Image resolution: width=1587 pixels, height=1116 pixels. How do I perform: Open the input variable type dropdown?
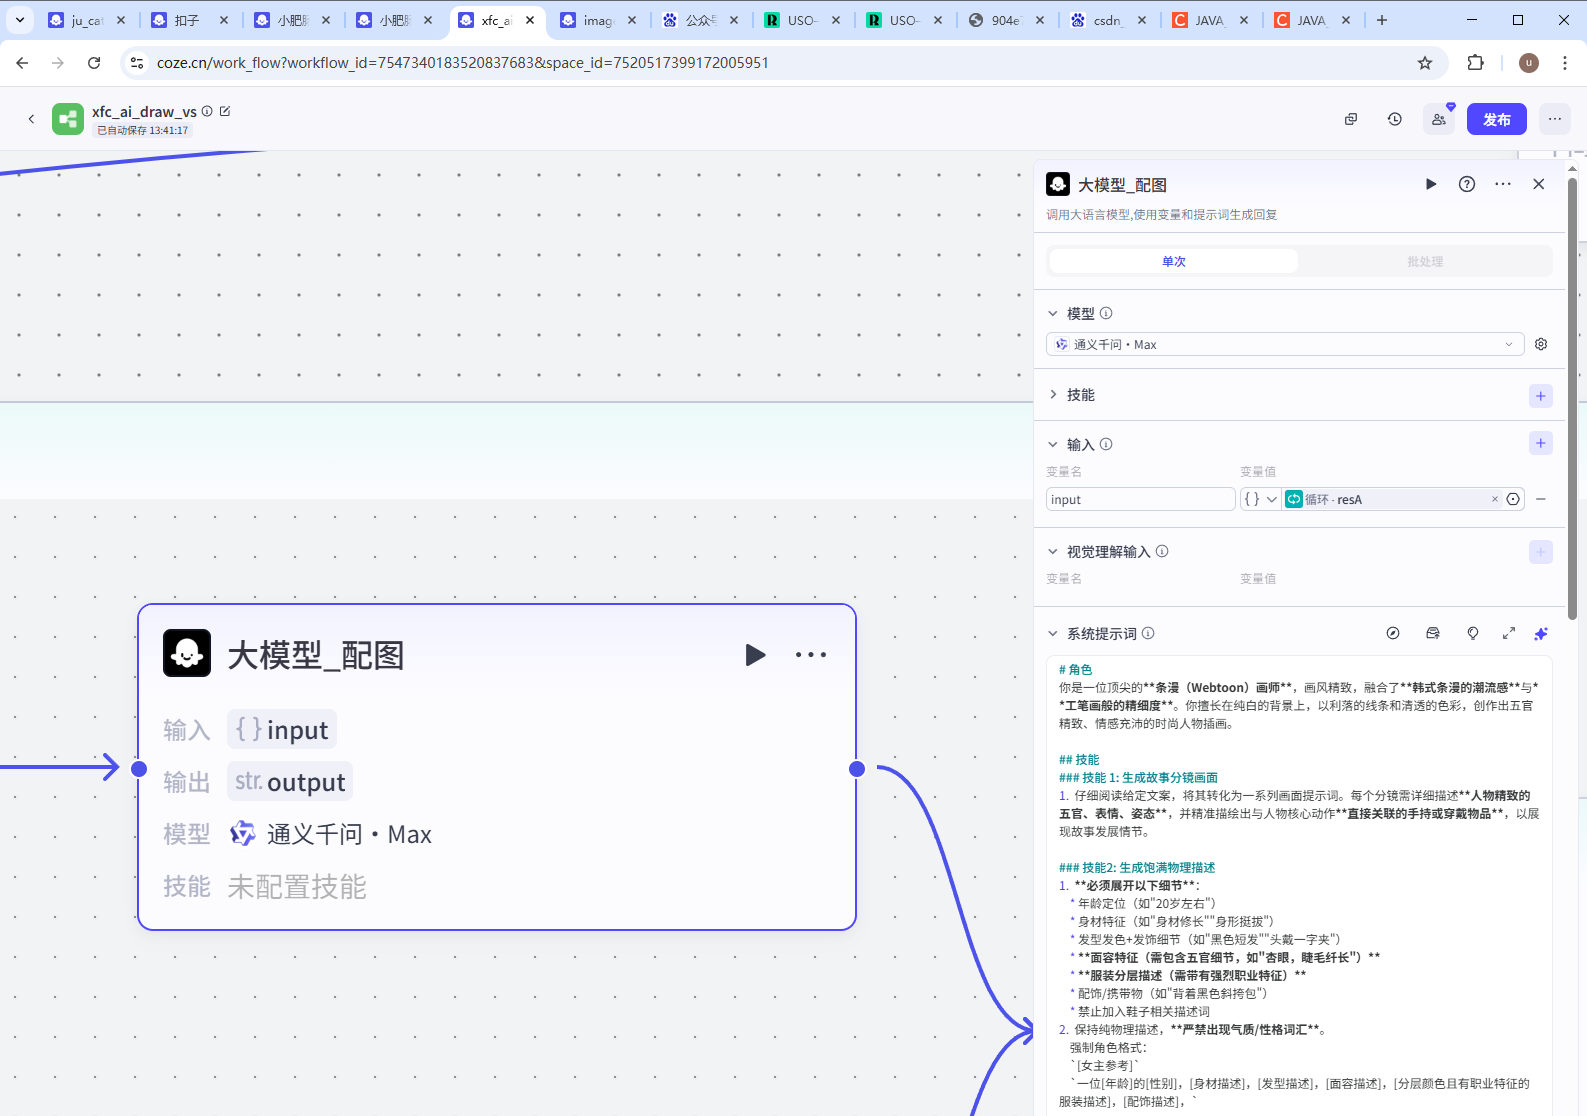[1260, 499]
